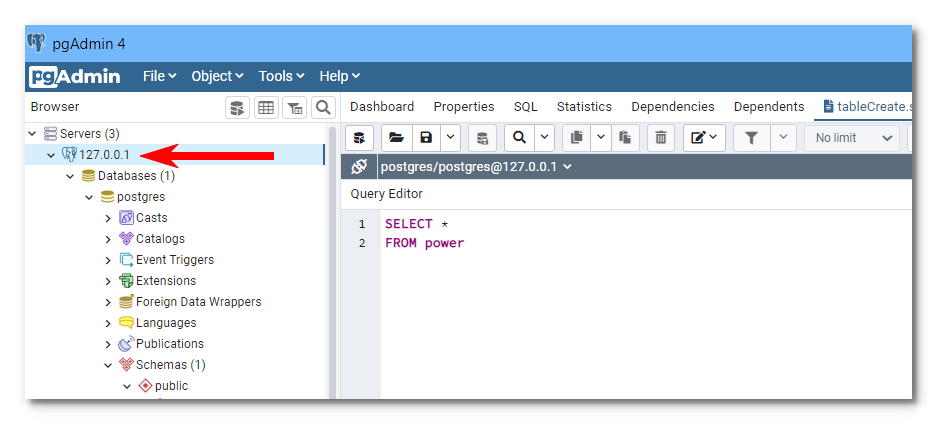
Task: Open the Edit pencil dropdown button
Action: click(704, 138)
